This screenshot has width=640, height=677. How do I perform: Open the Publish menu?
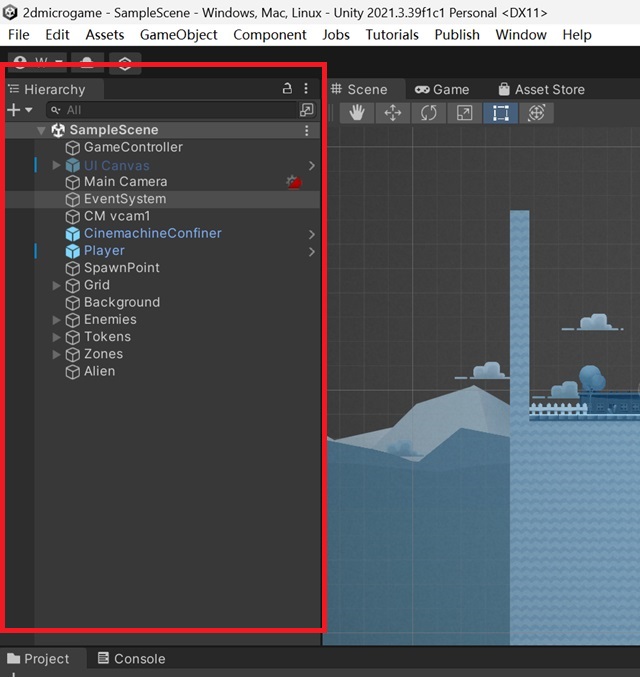[x=457, y=35]
